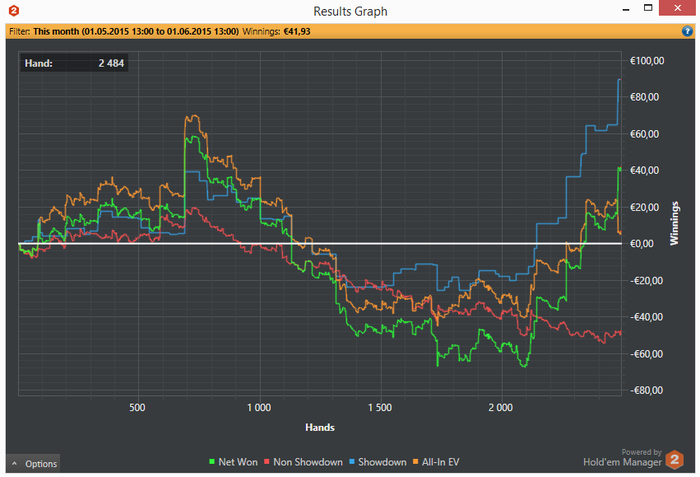Click the All-In EV legend label

click(x=441, y=462)
